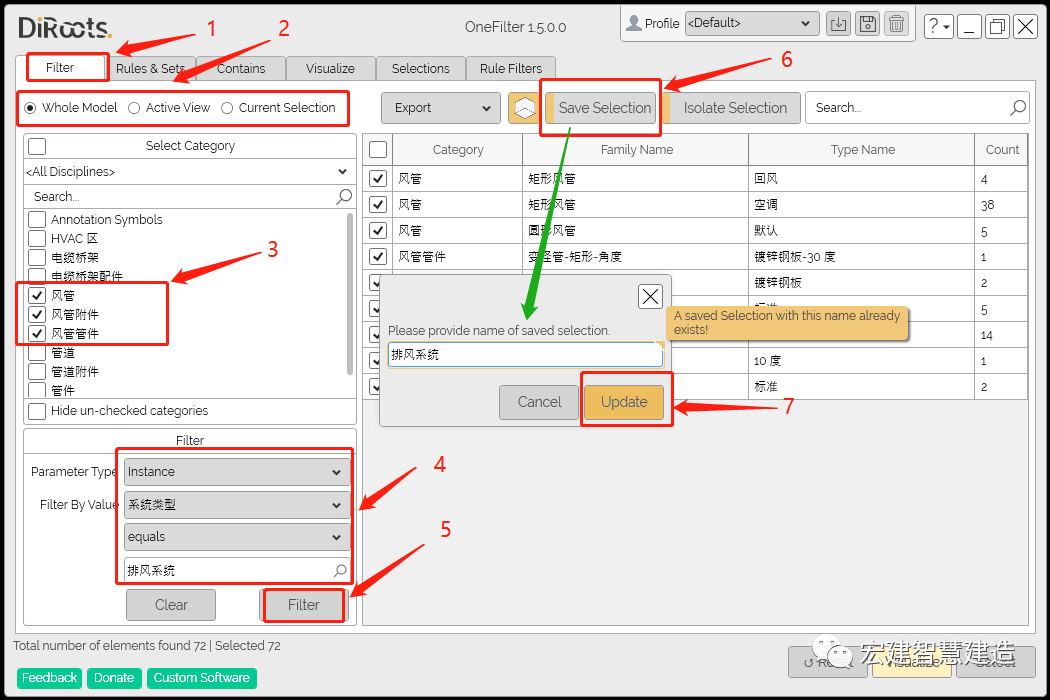Enable Hide un-checked categories checkbox

tap(37, 411)
